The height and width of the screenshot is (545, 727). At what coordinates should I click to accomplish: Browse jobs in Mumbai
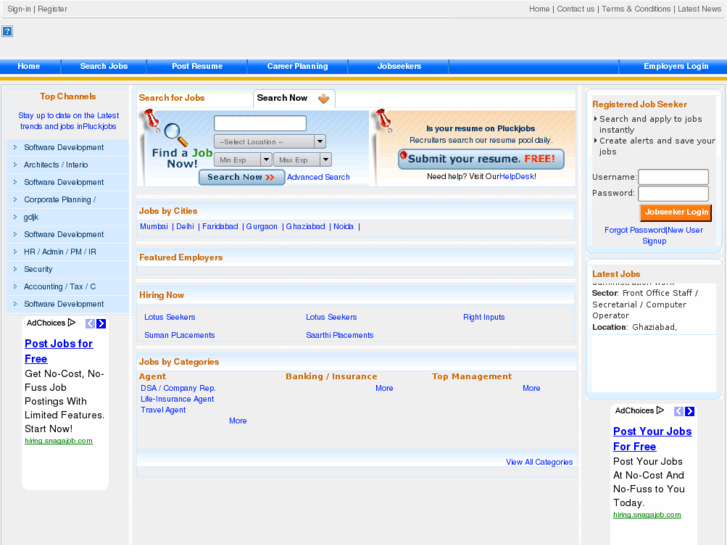click(x=154, y=226)
